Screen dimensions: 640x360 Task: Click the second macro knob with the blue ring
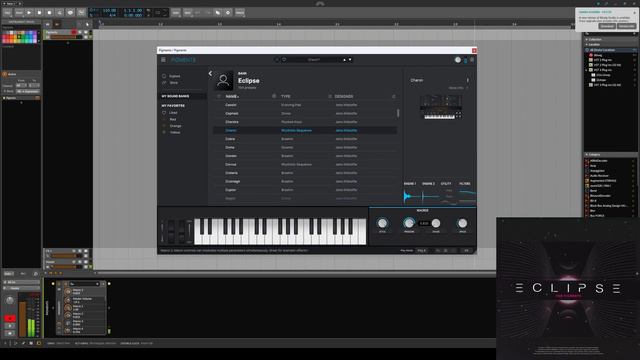409,223
